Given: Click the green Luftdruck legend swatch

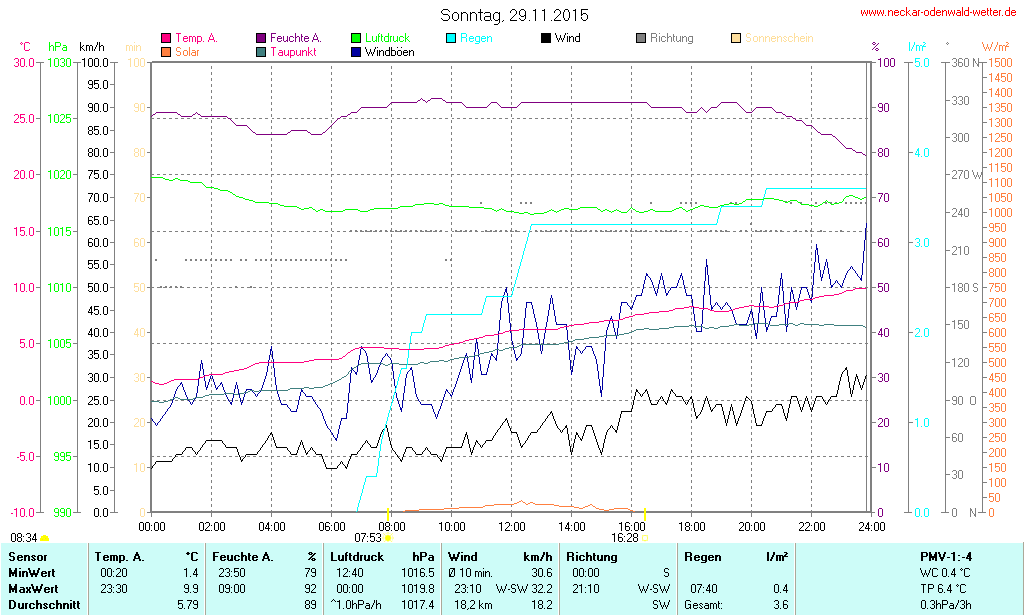Looking at the screenshot, I should click(357, 38).
